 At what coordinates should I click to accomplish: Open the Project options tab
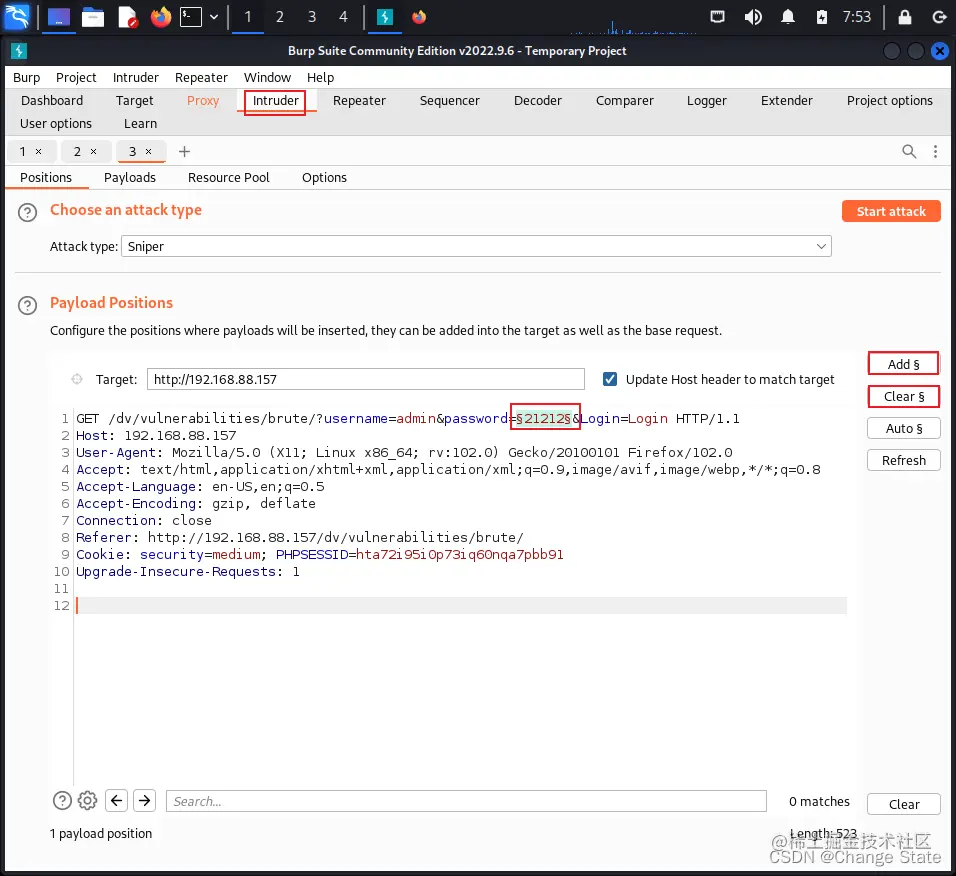890,101
